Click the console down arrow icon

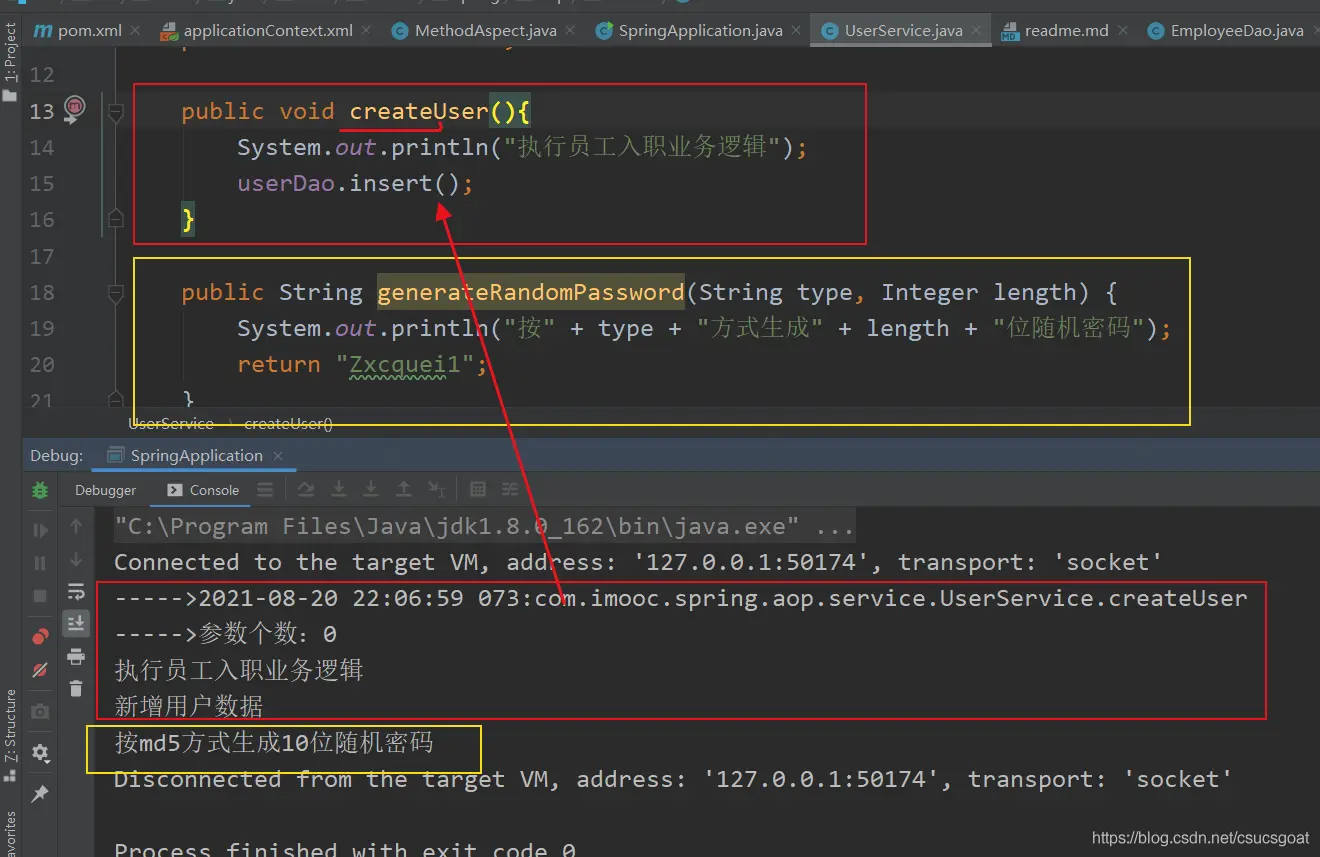pos(76,559)
